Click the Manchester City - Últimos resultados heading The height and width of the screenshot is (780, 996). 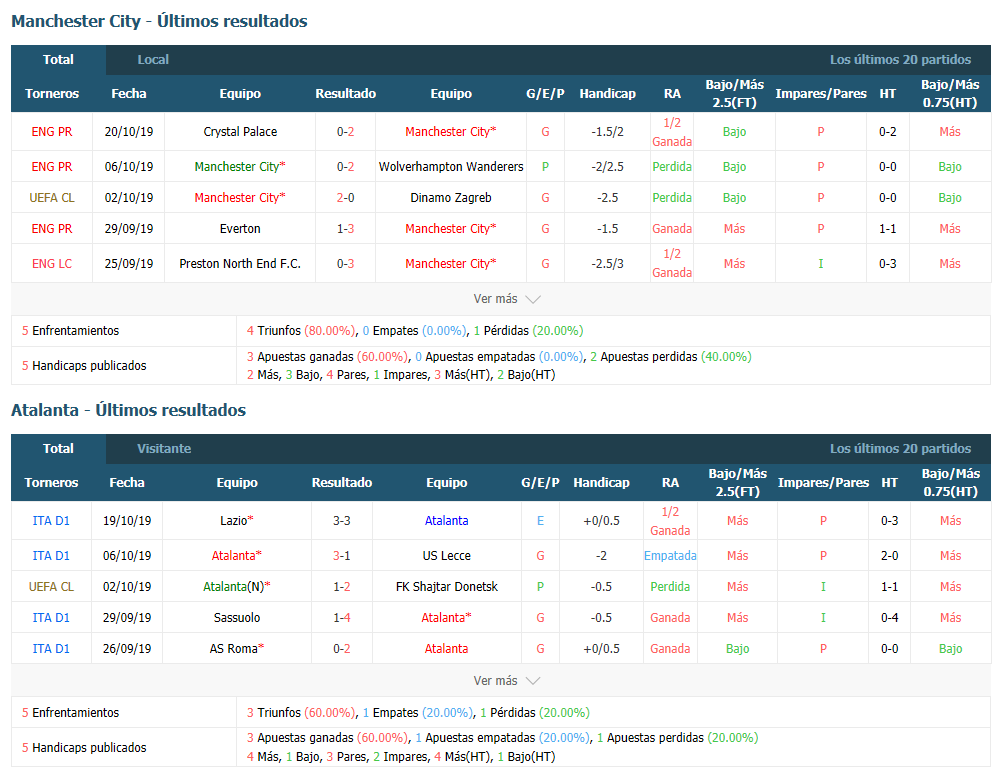click(x=159, y=21)
